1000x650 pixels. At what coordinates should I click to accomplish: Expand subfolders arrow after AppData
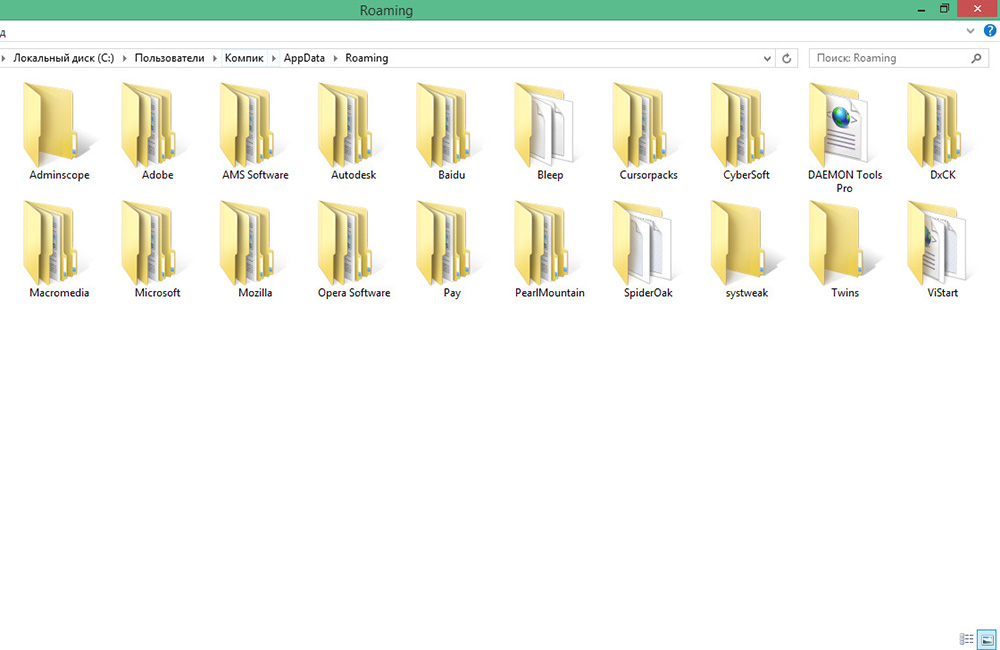(335, 58)
